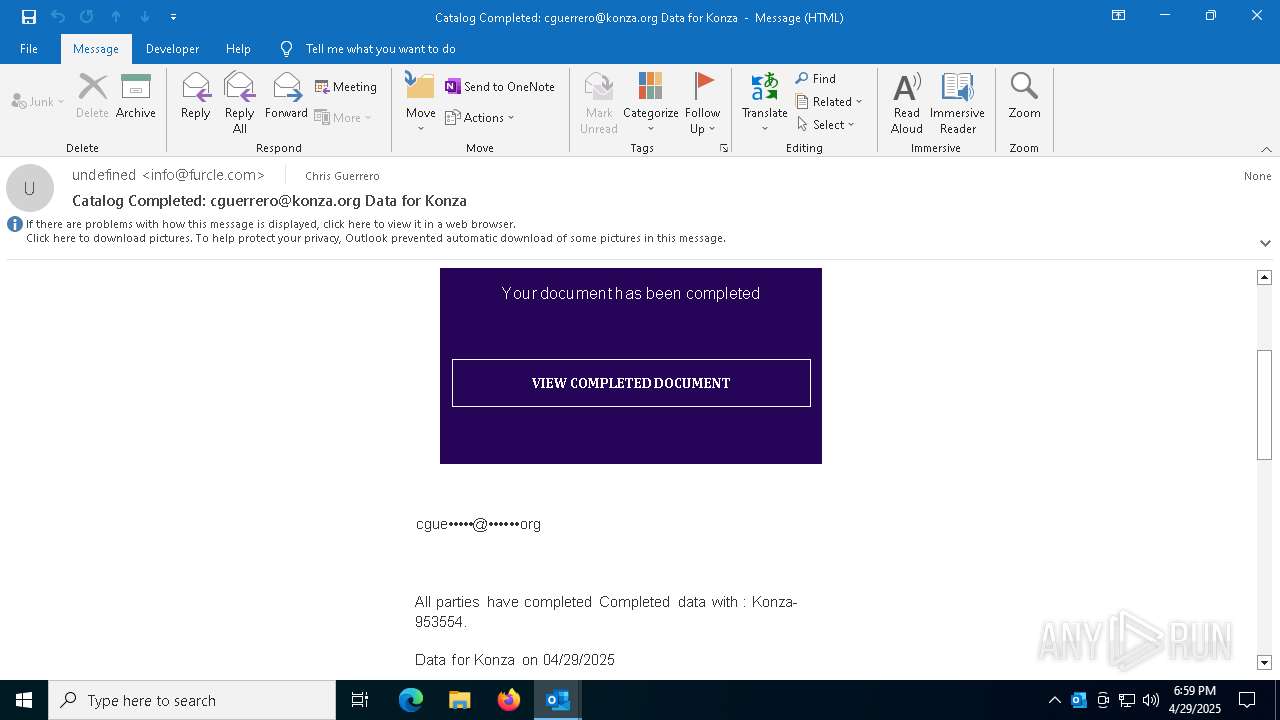
Task: Choose Reply All
Action: pos(240,102)
